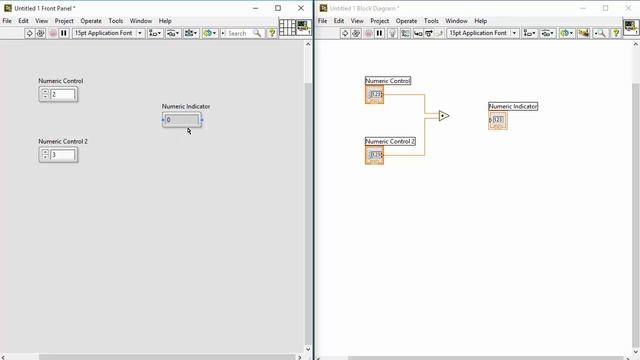The height and width of the screenshot is (360, 640).
Task: Open Tools menu in Front Panel window
Action: tap(116, 21)
